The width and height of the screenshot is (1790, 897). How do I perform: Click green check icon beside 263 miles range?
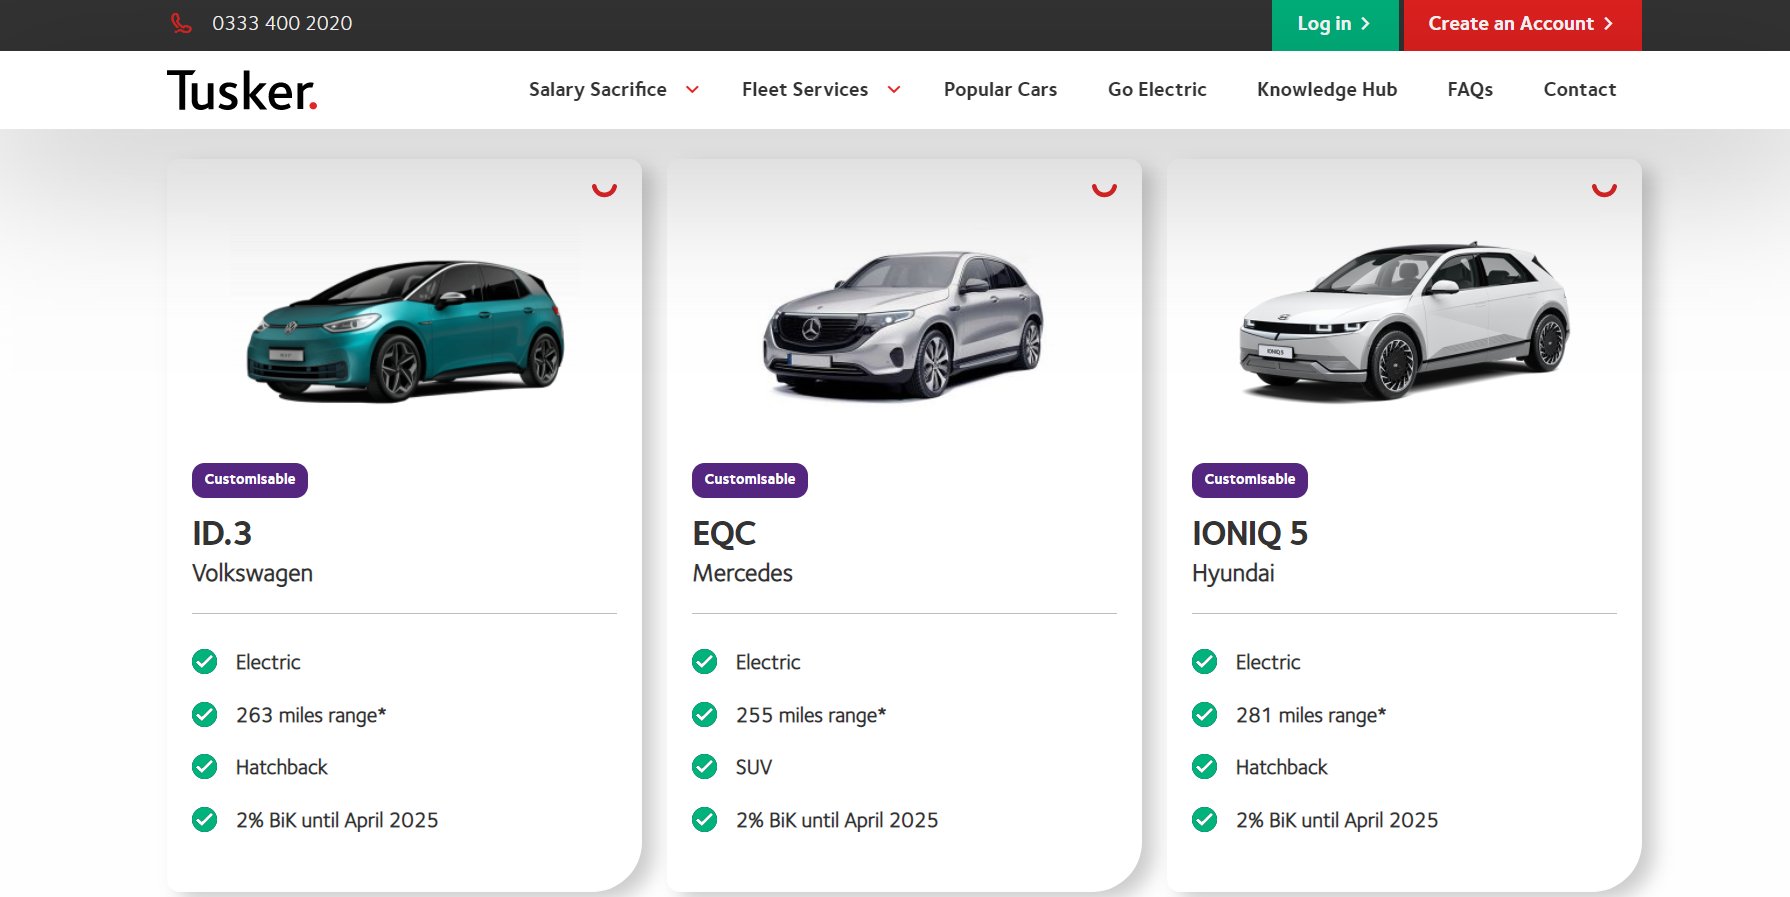[205, 715]
